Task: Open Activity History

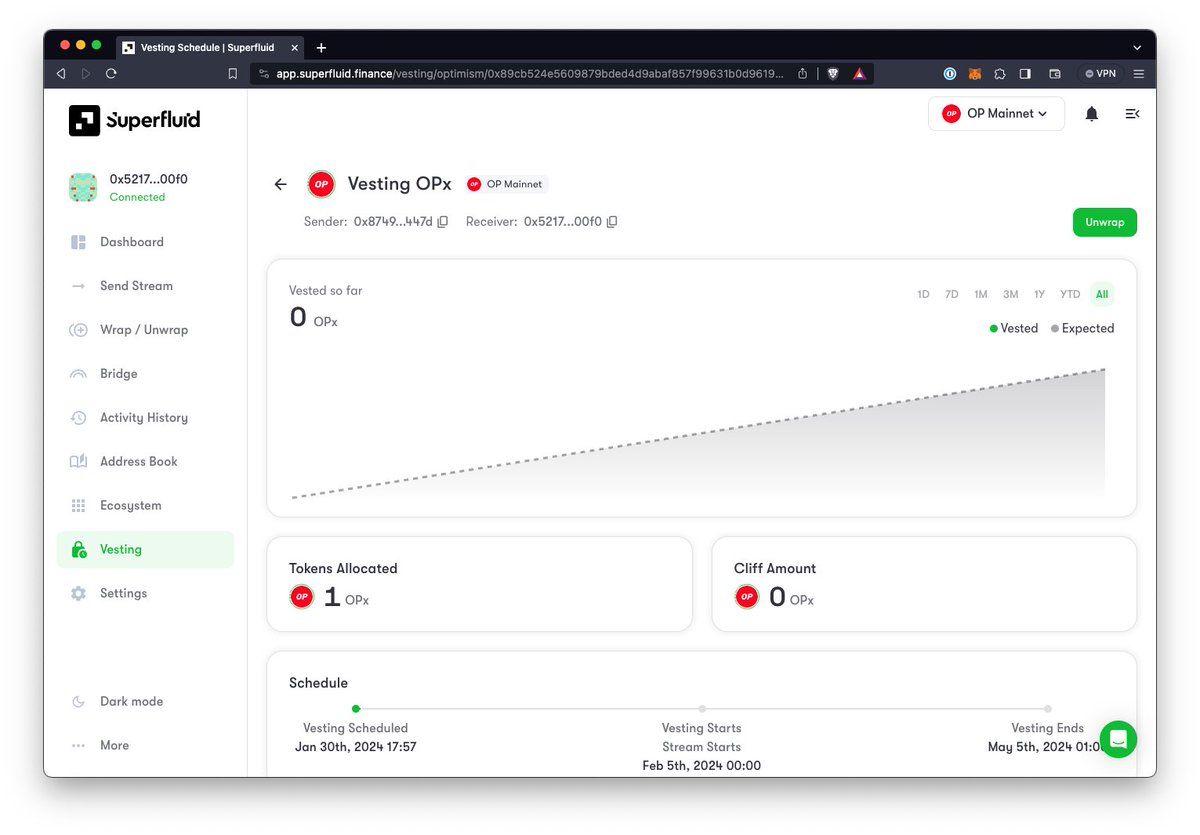Action: 145,418
